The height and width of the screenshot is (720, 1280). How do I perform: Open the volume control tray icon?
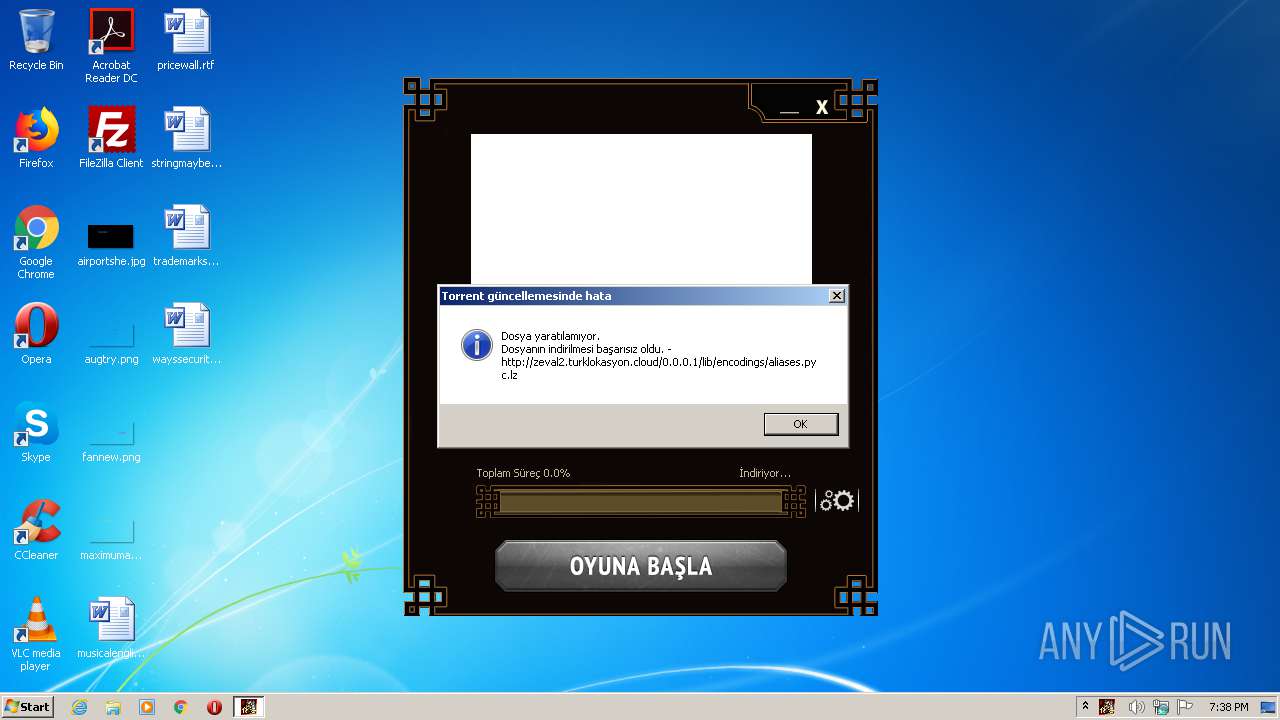(x=1136, y=707)
